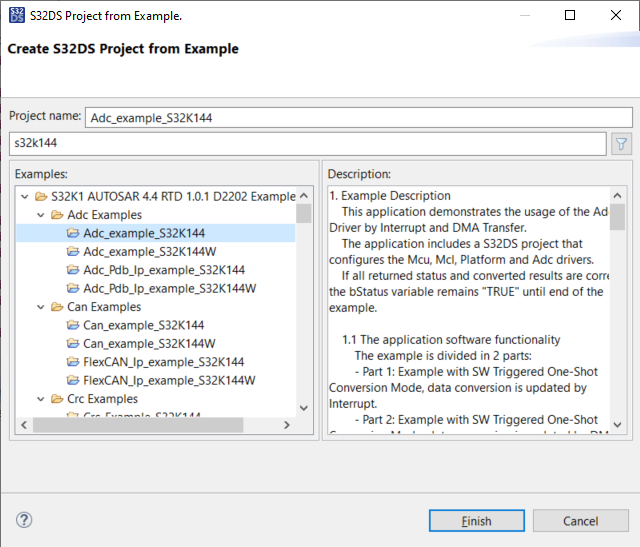The image size is (640, 547).
Task: Click the Adc_example_S32K144W folder icon
Action: (x=73, y=251)
